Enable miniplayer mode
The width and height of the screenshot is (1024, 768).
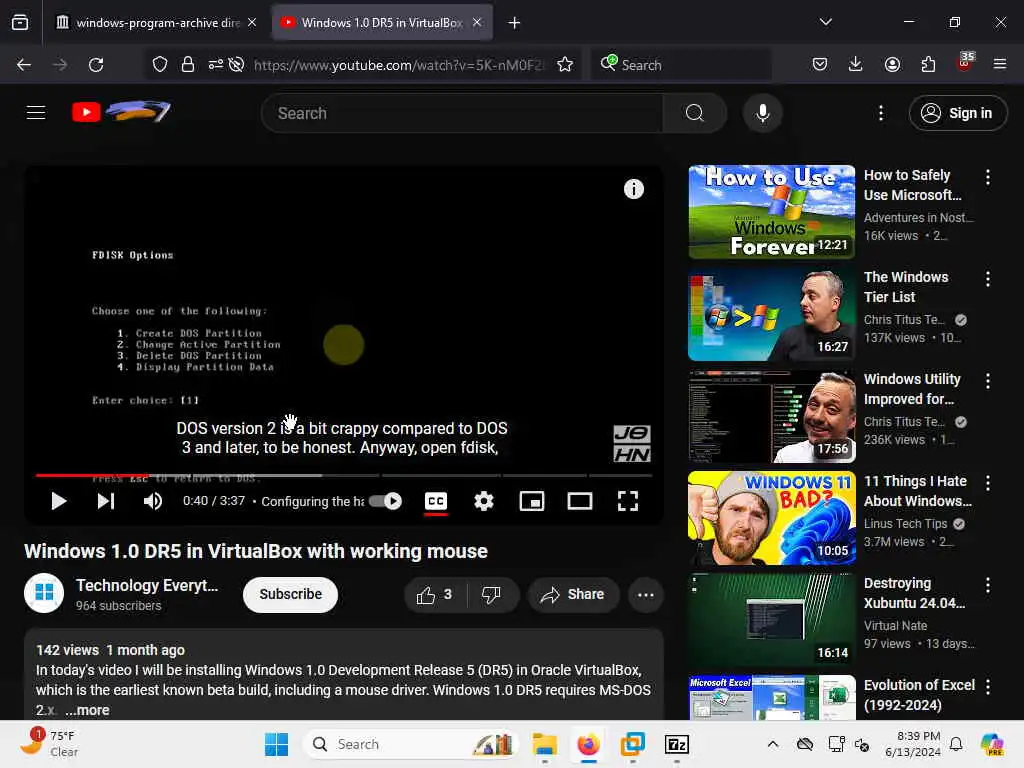(x=532, y=502)
